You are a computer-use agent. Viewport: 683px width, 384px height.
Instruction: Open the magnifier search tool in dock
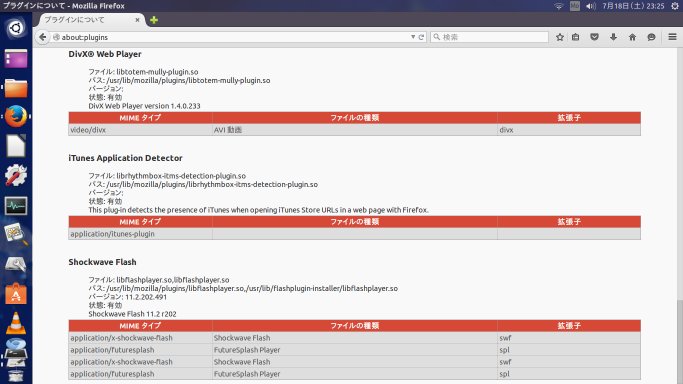16,264
